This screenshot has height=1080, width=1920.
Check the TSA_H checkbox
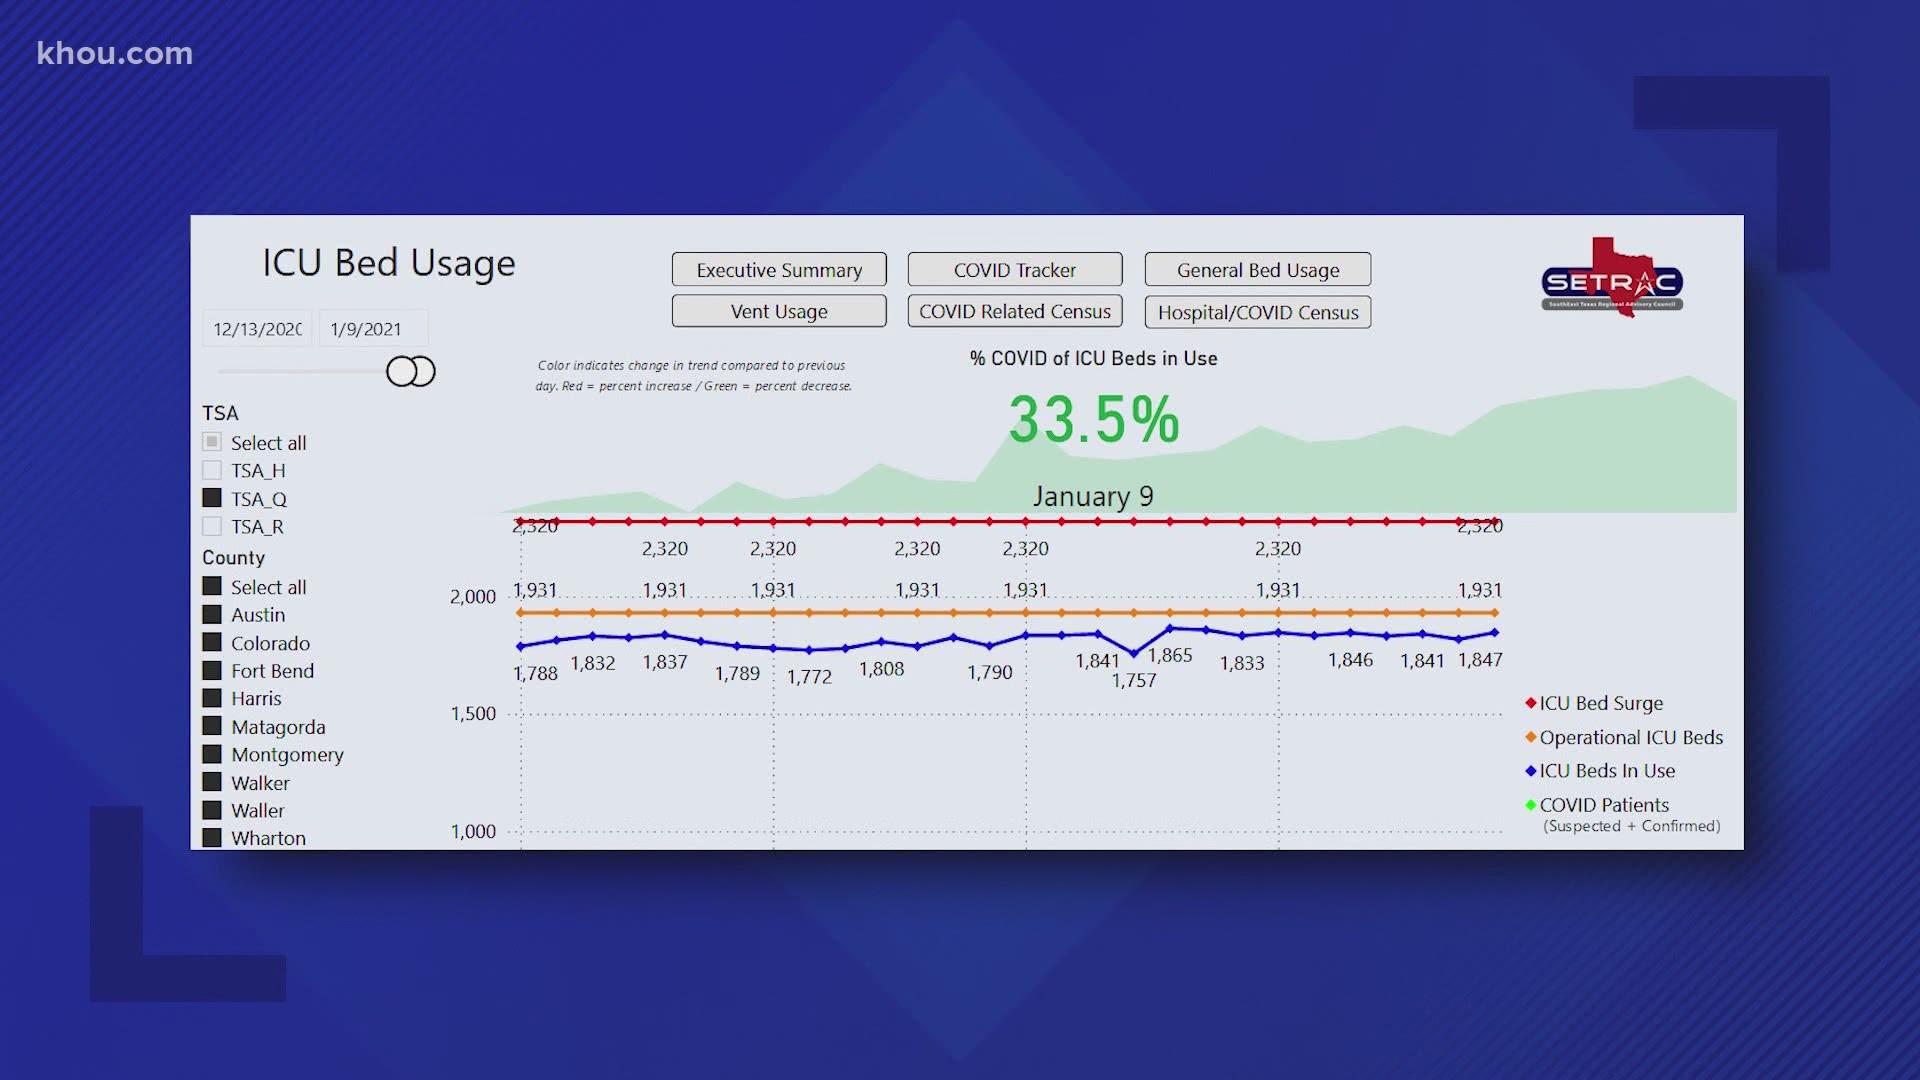click(212, 470)
